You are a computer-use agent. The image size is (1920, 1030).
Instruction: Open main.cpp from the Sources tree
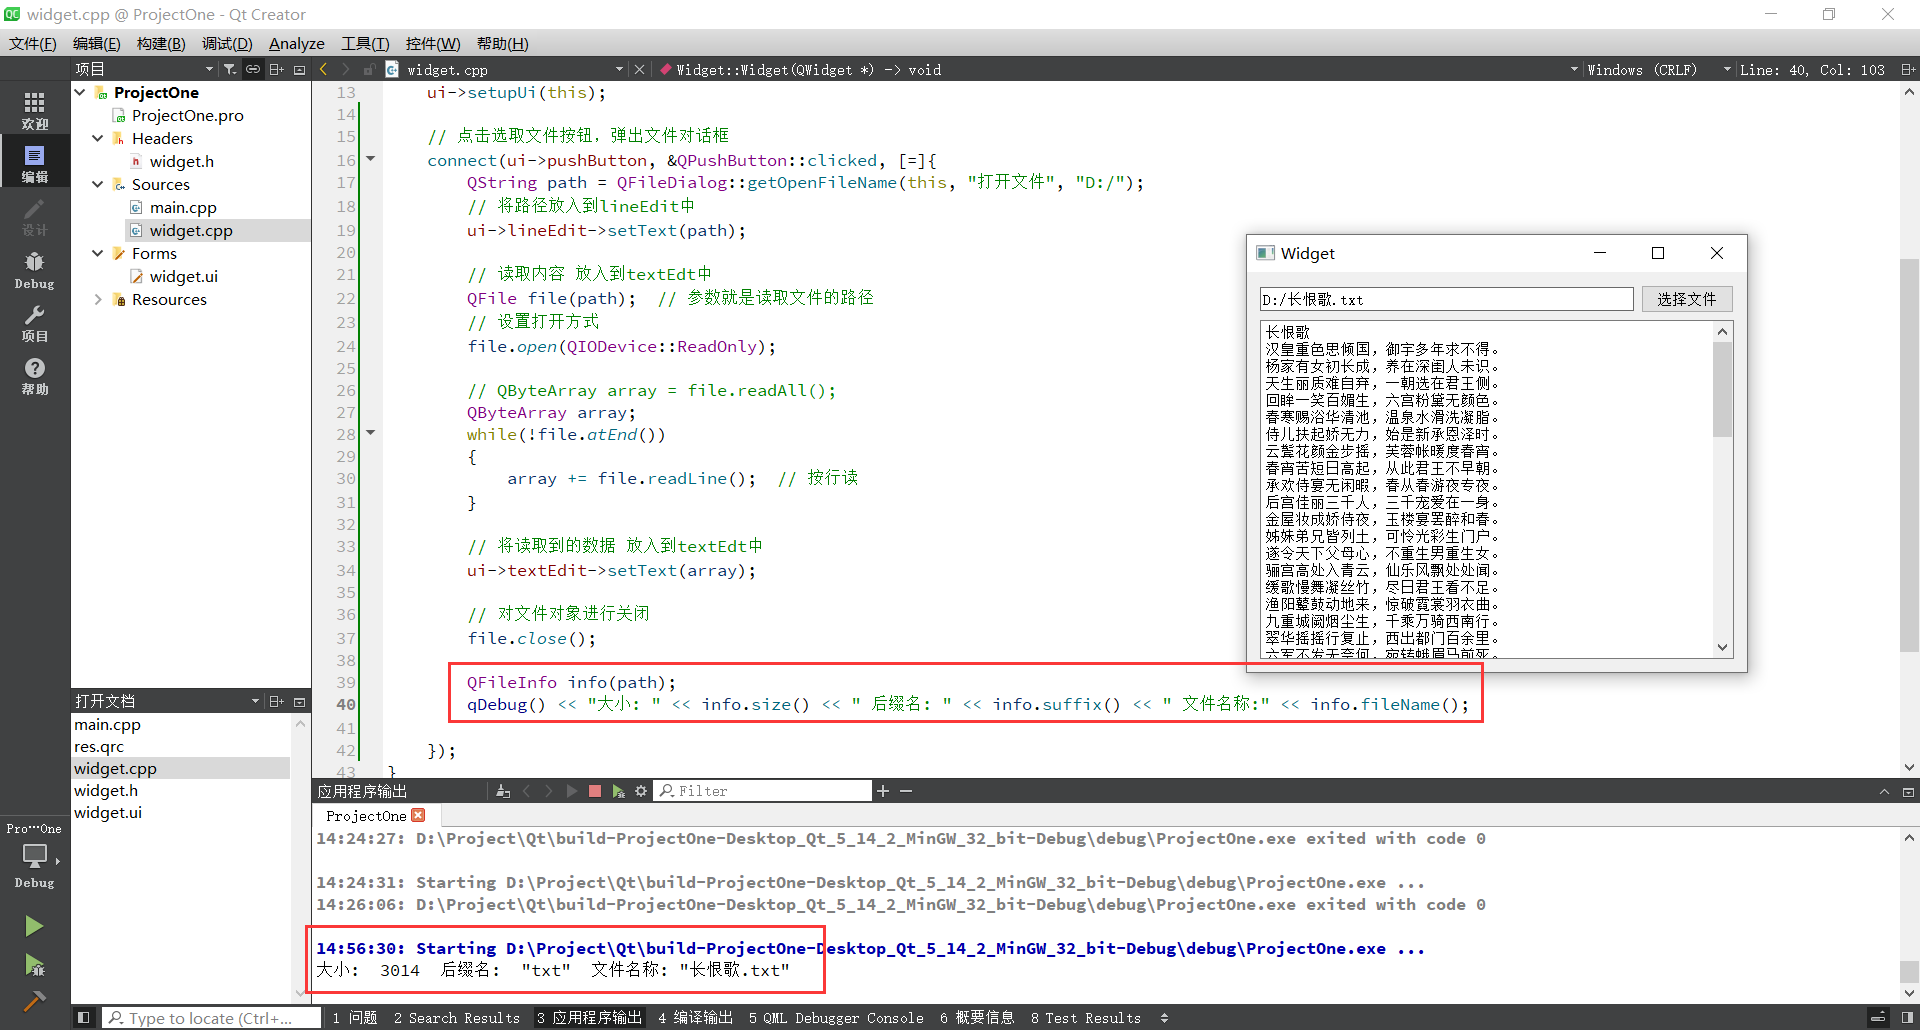(183, 208)
